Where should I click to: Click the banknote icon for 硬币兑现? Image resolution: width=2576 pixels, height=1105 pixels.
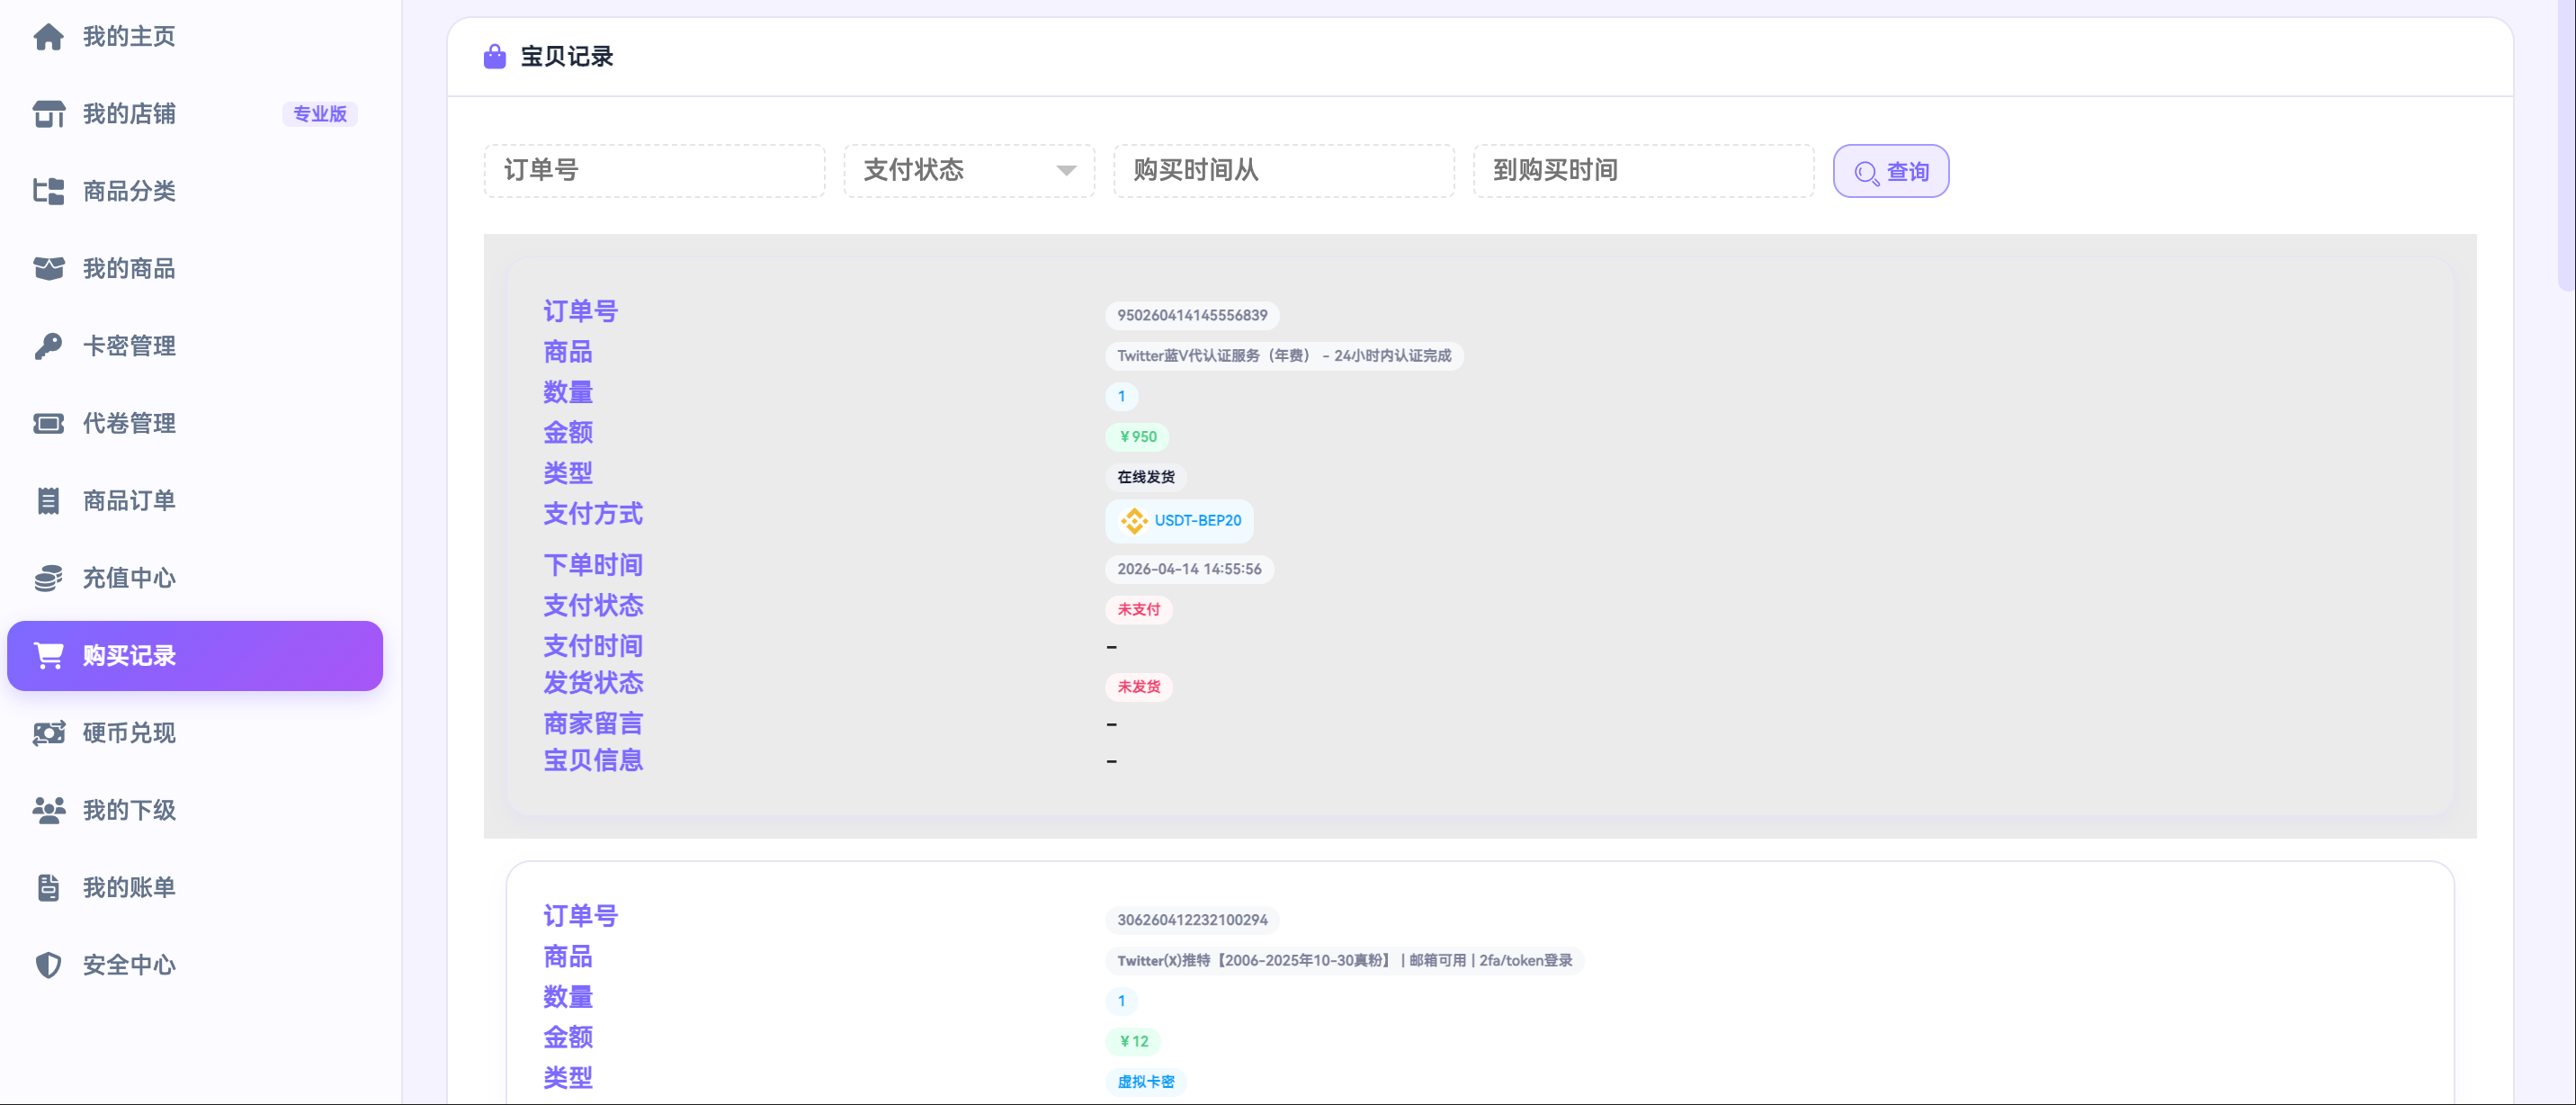48,733
